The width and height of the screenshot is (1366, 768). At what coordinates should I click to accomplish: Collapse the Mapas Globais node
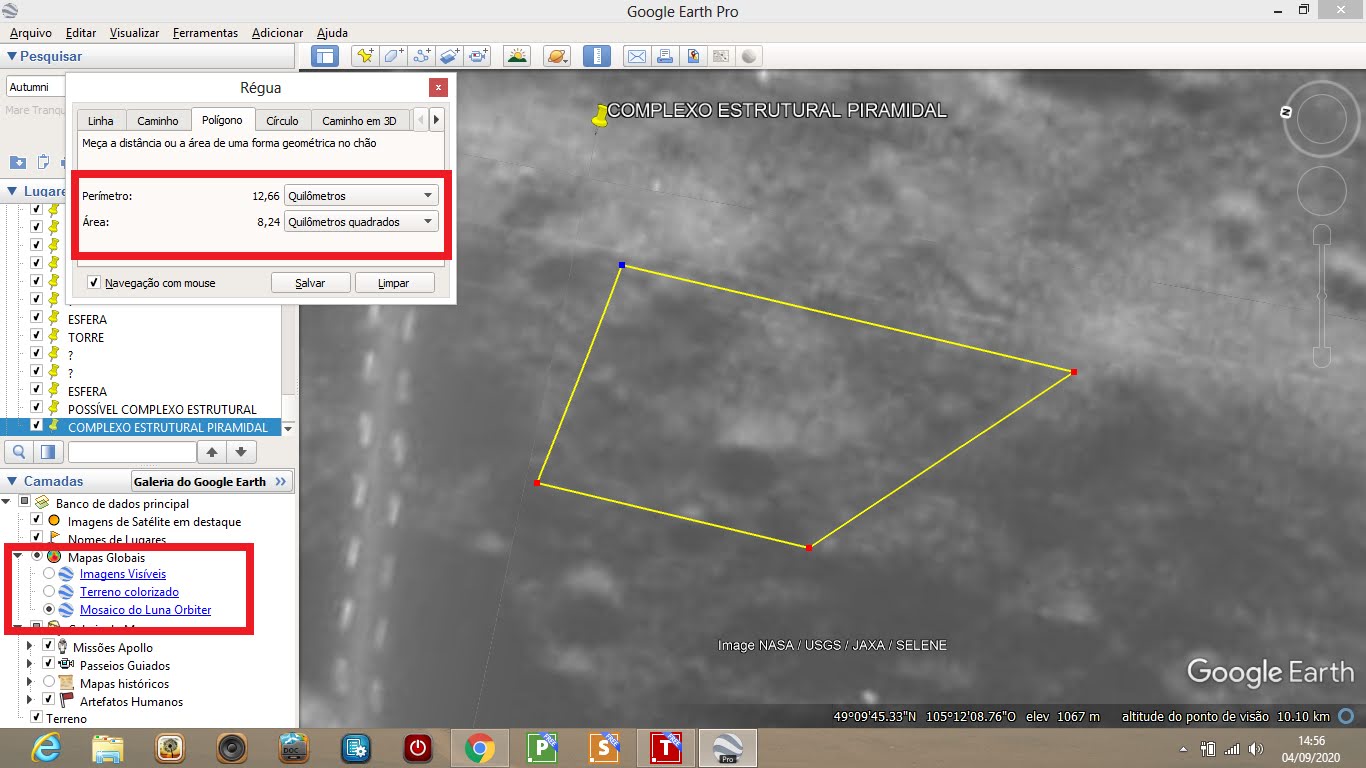17,557
